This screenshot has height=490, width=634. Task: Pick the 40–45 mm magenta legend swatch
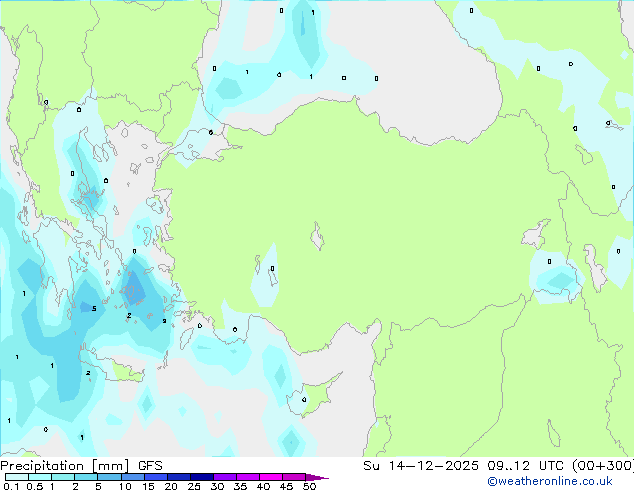point(271,477)
